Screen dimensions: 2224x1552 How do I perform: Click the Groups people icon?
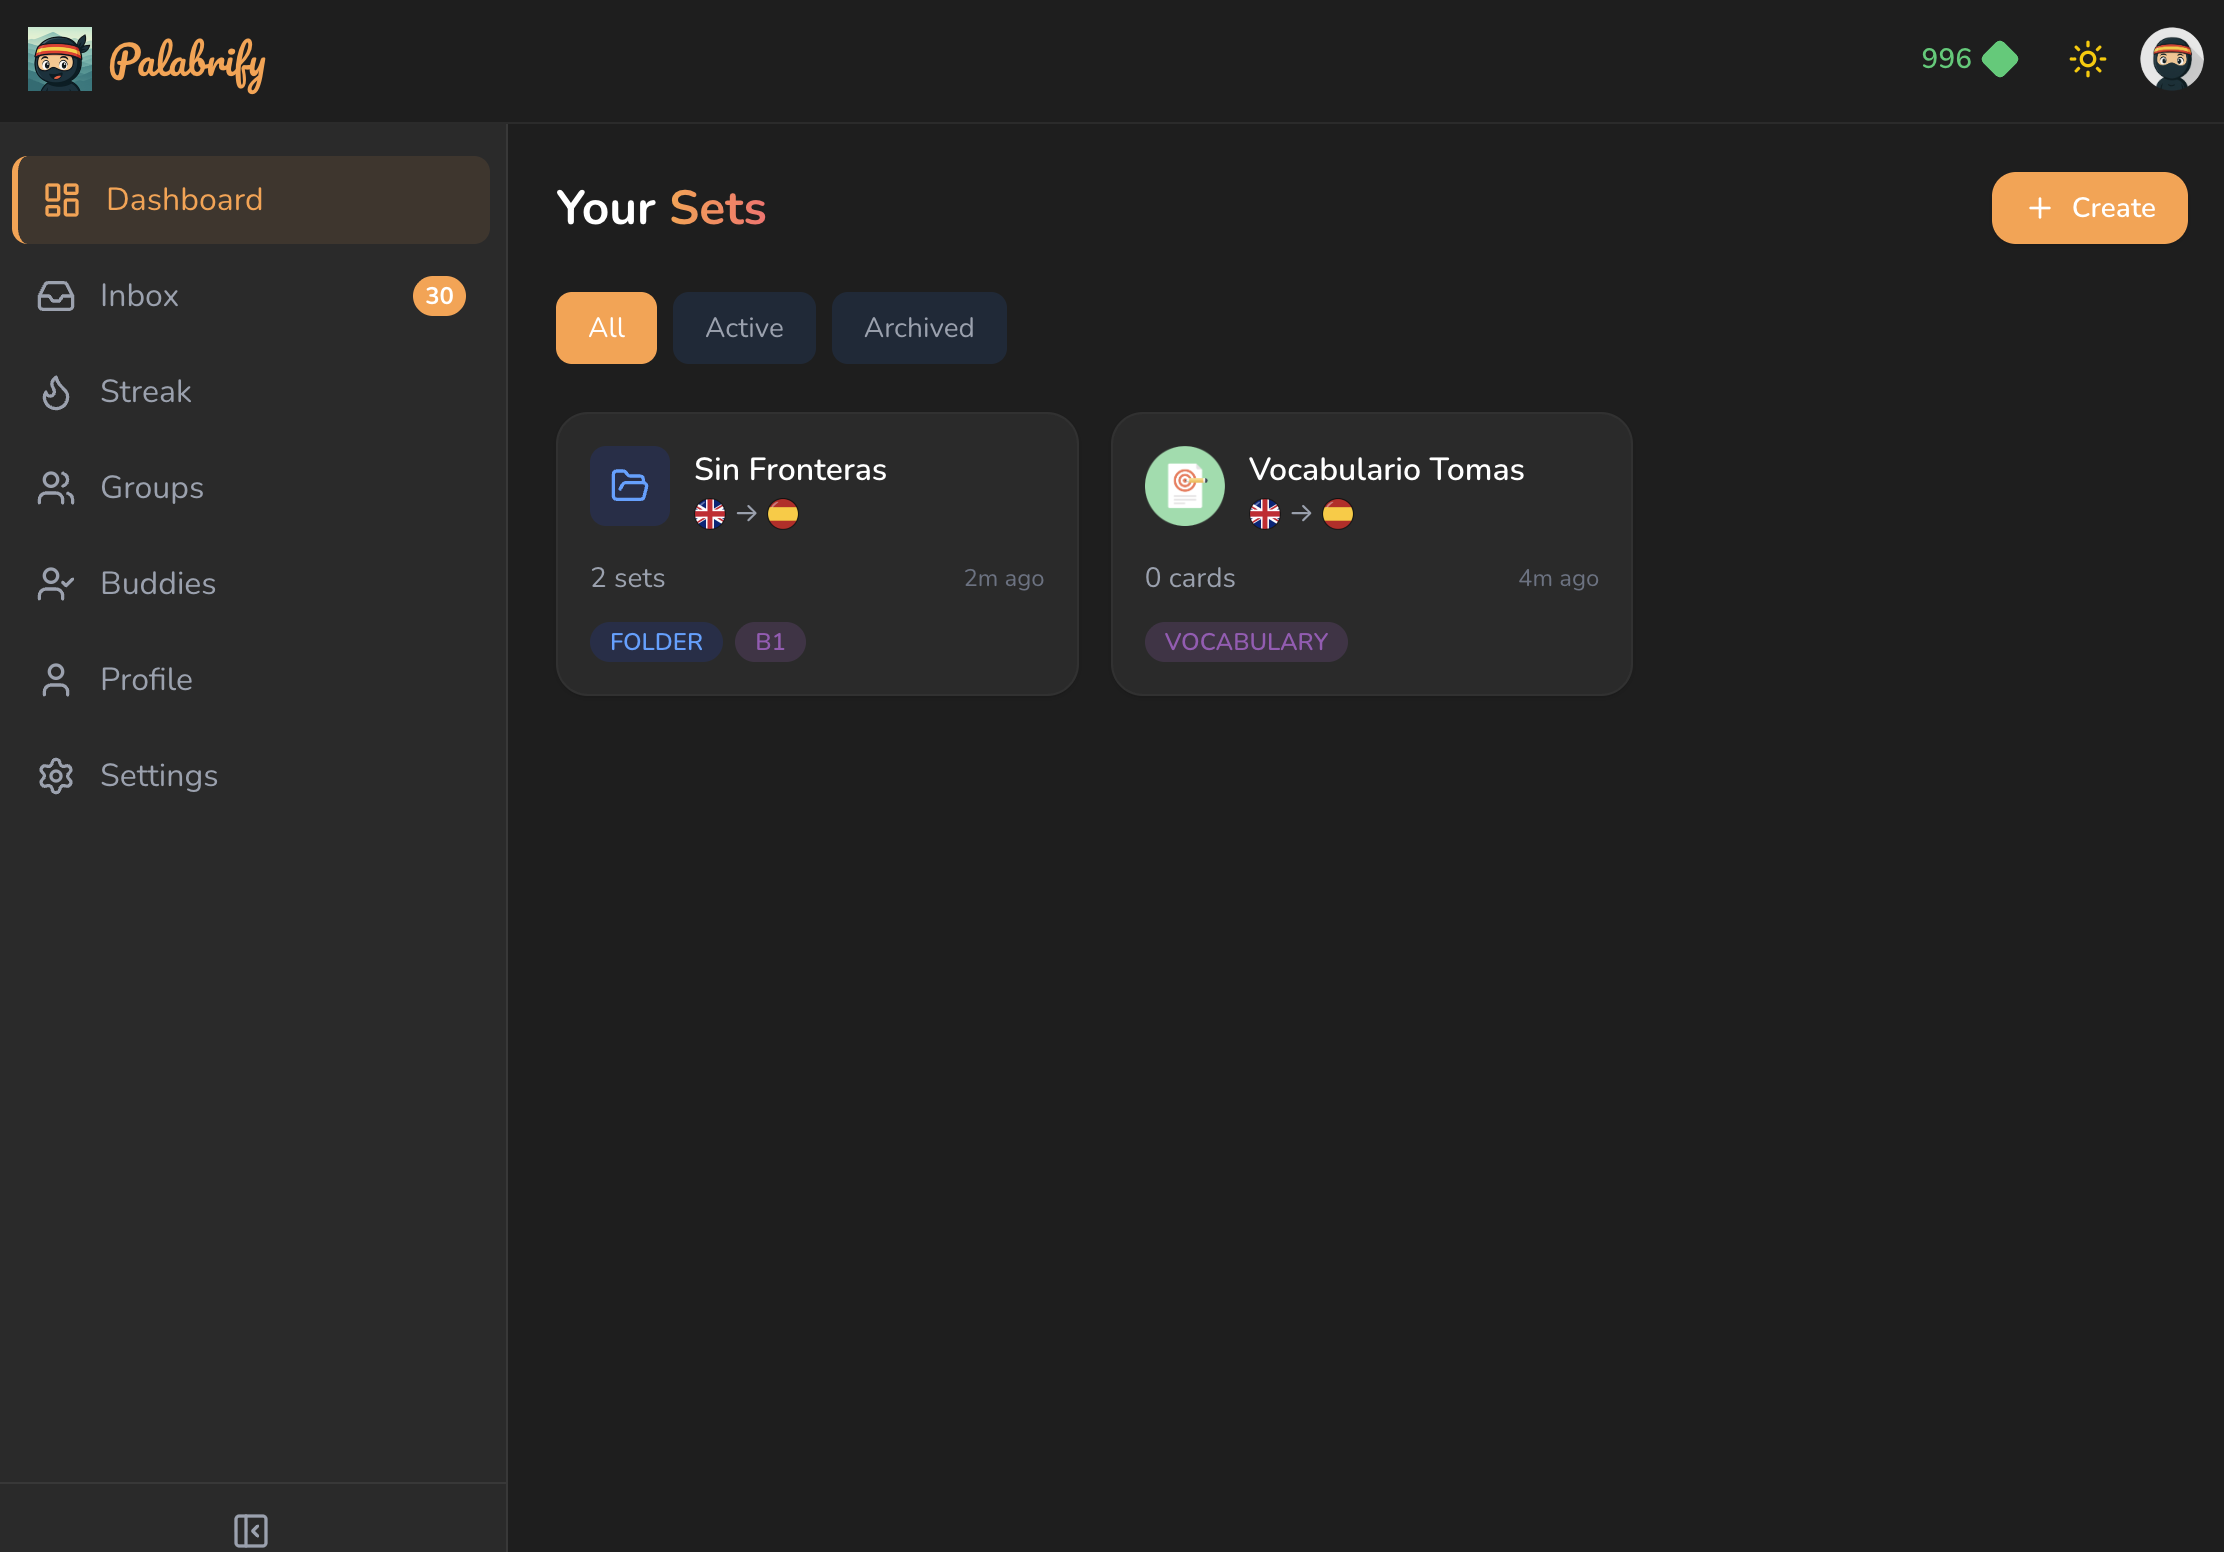[56, 488]
